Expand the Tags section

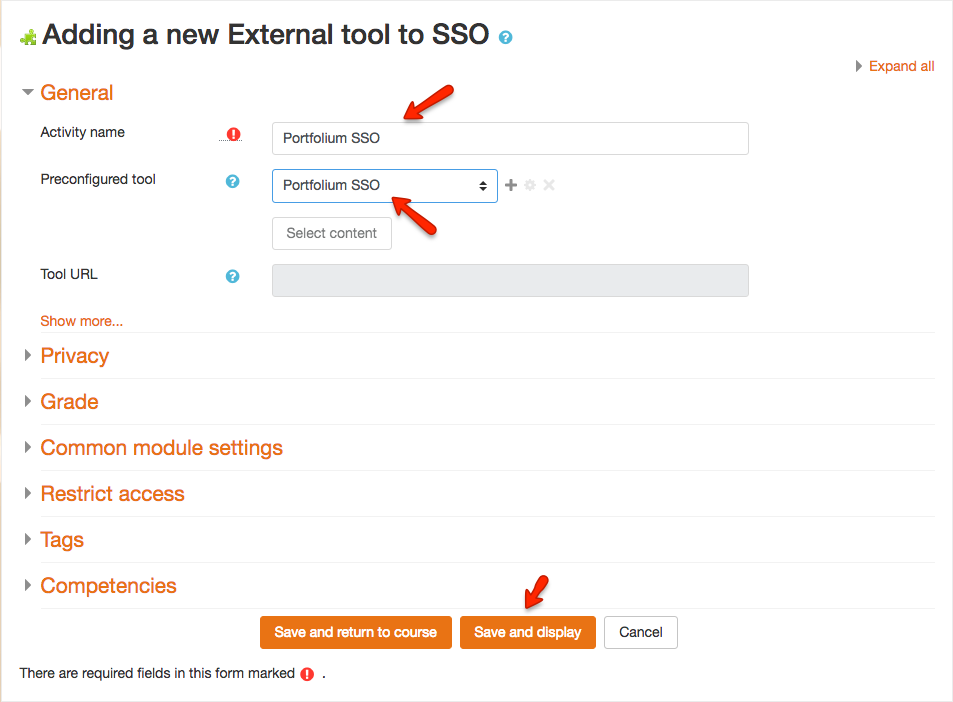[62, 540]
